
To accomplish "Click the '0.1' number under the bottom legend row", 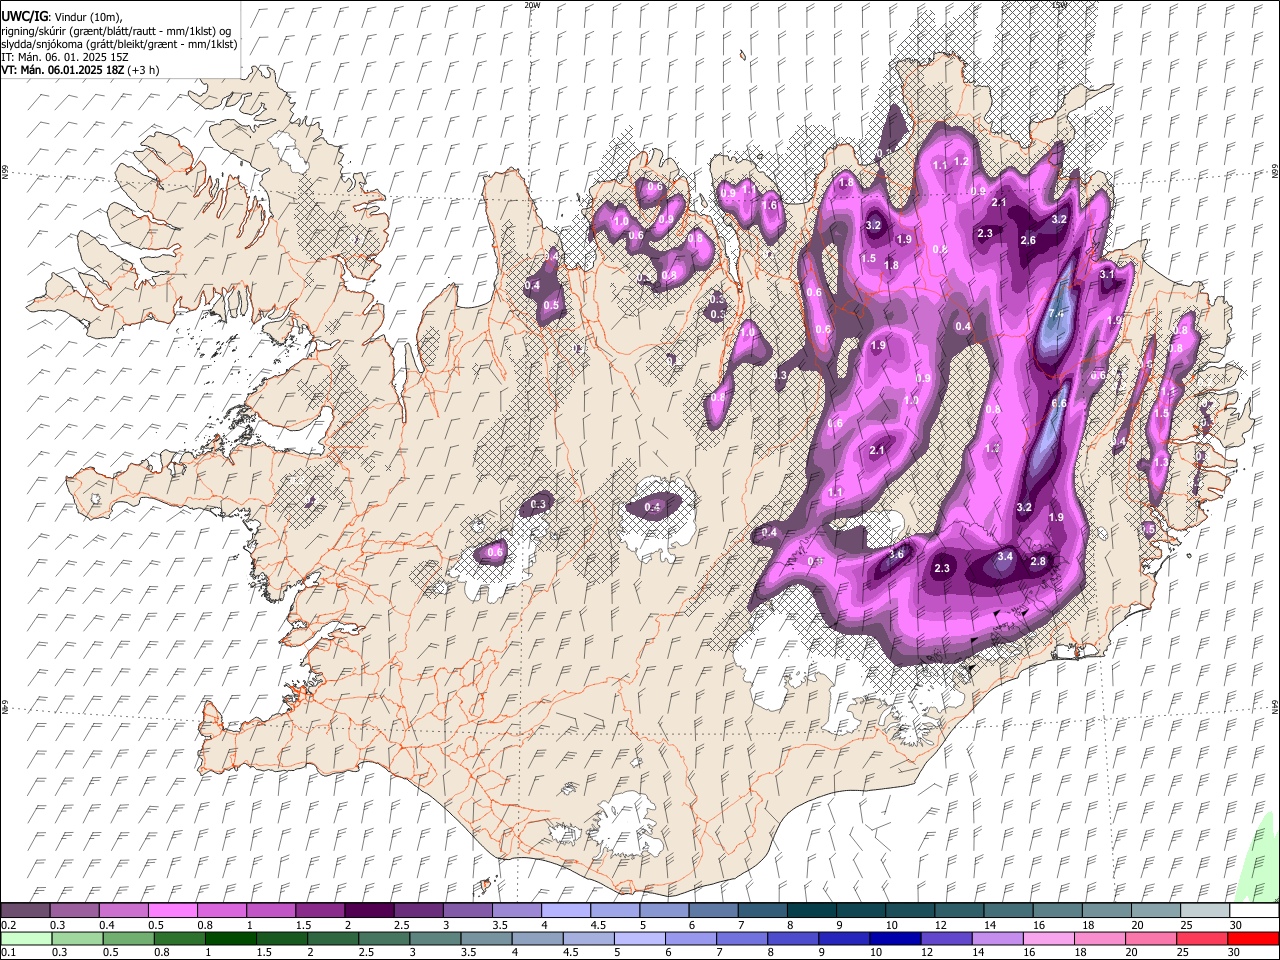I will coord(8,952).
